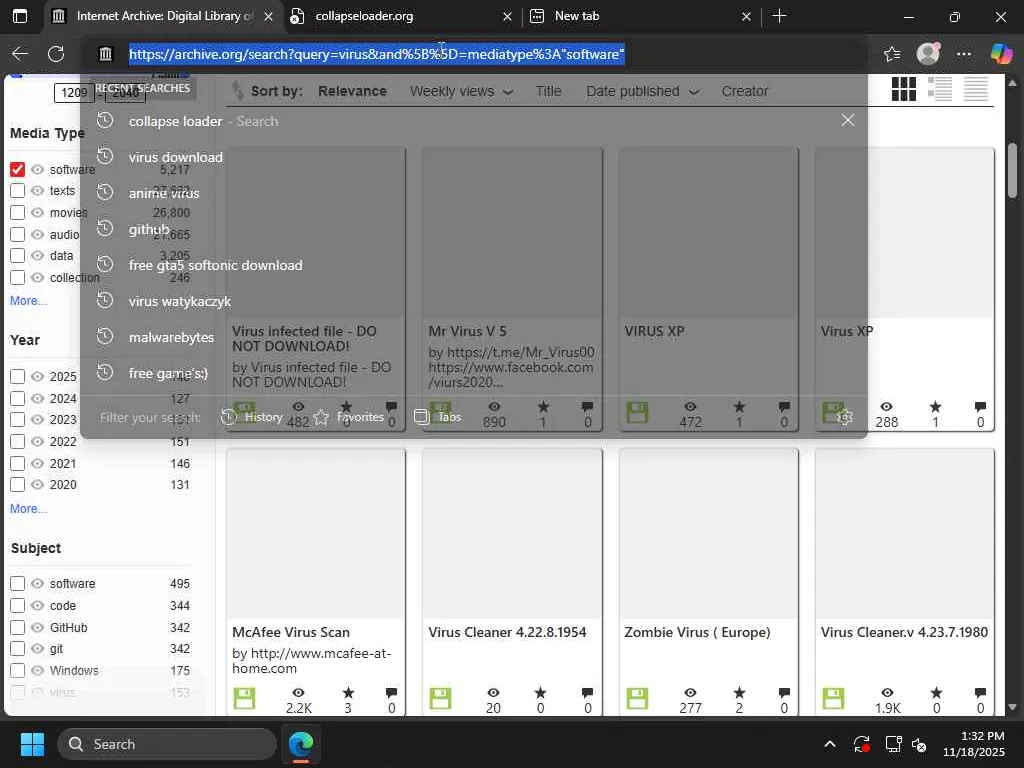
Task: Switch to compact list view layout
Action: (x=976, y=89)
